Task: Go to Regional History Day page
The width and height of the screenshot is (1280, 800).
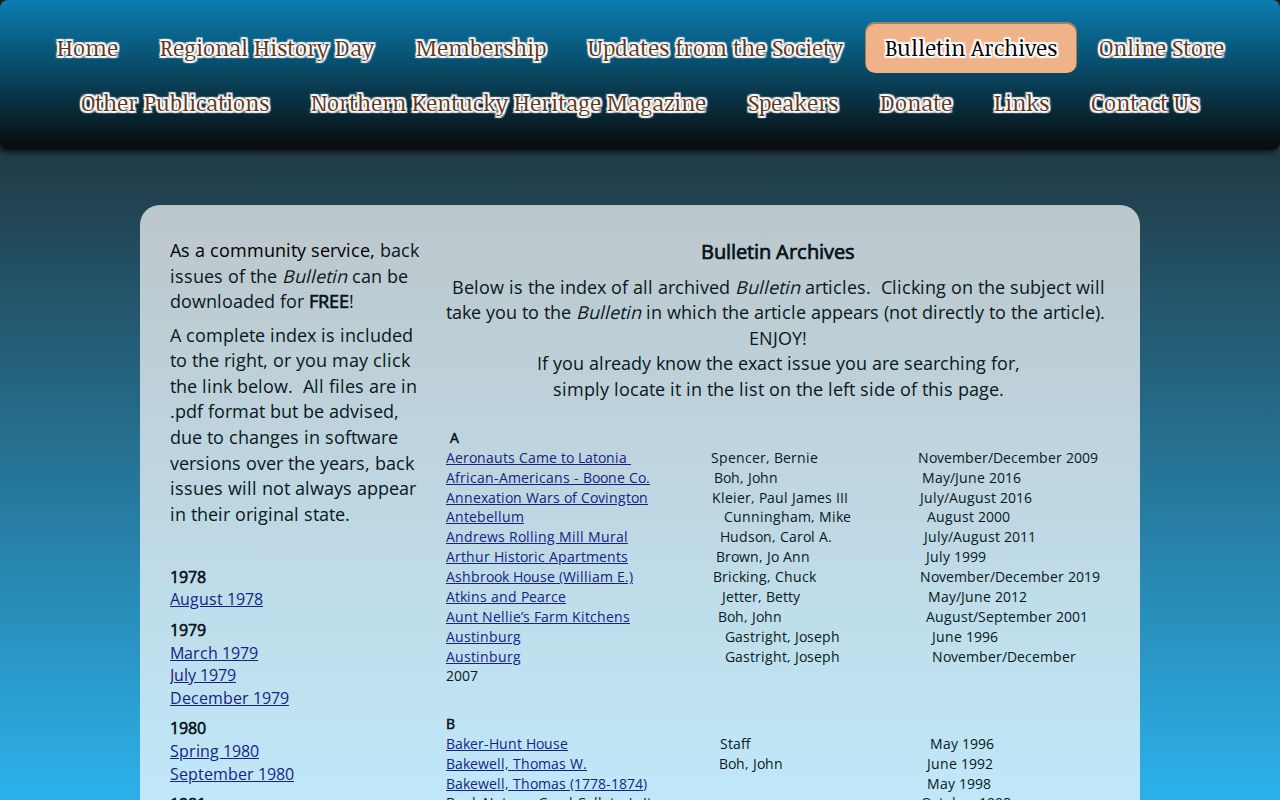Action: [266, 48]
